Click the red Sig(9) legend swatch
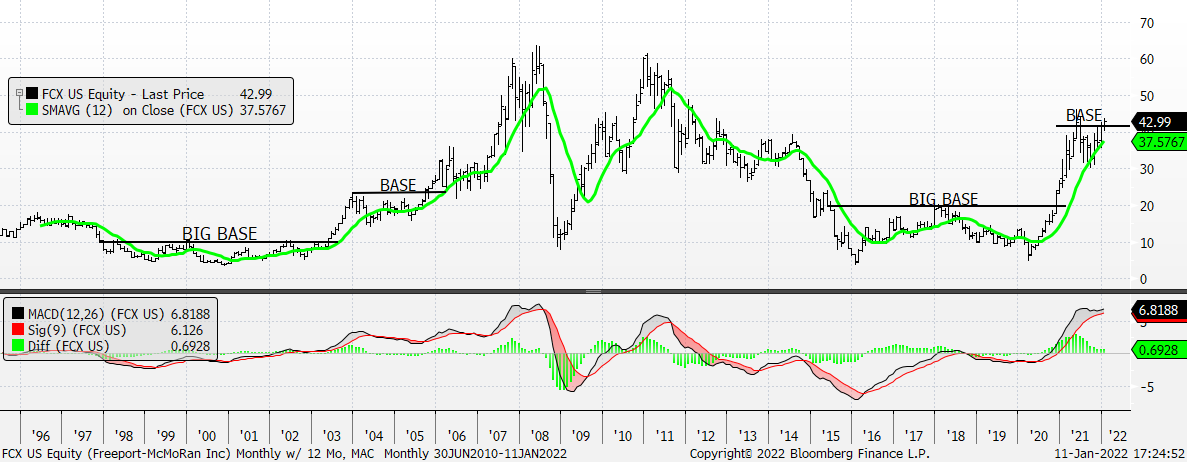 pos(17,330)
